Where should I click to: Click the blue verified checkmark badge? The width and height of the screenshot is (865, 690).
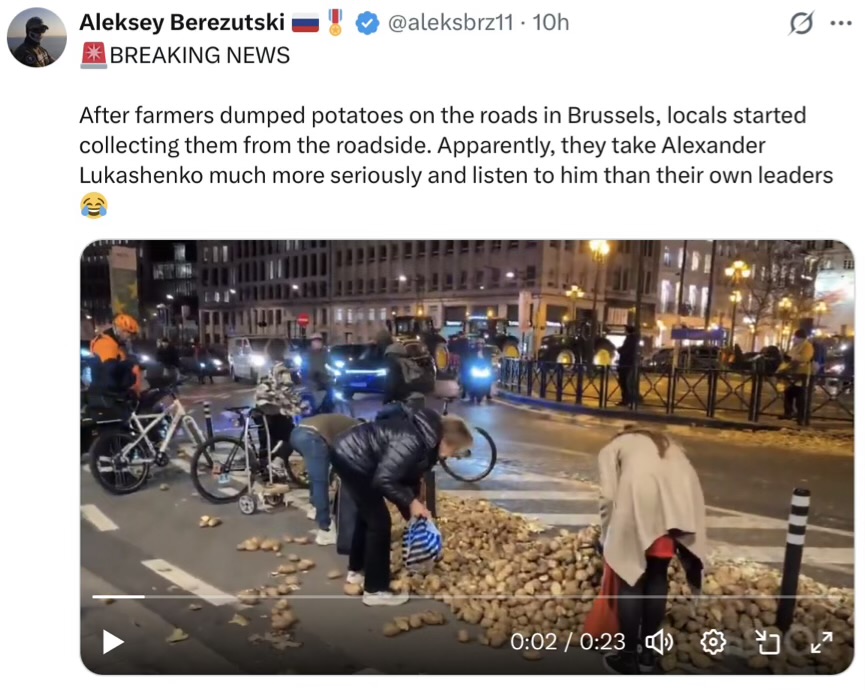pyautogui.click(x=367, y=23)
